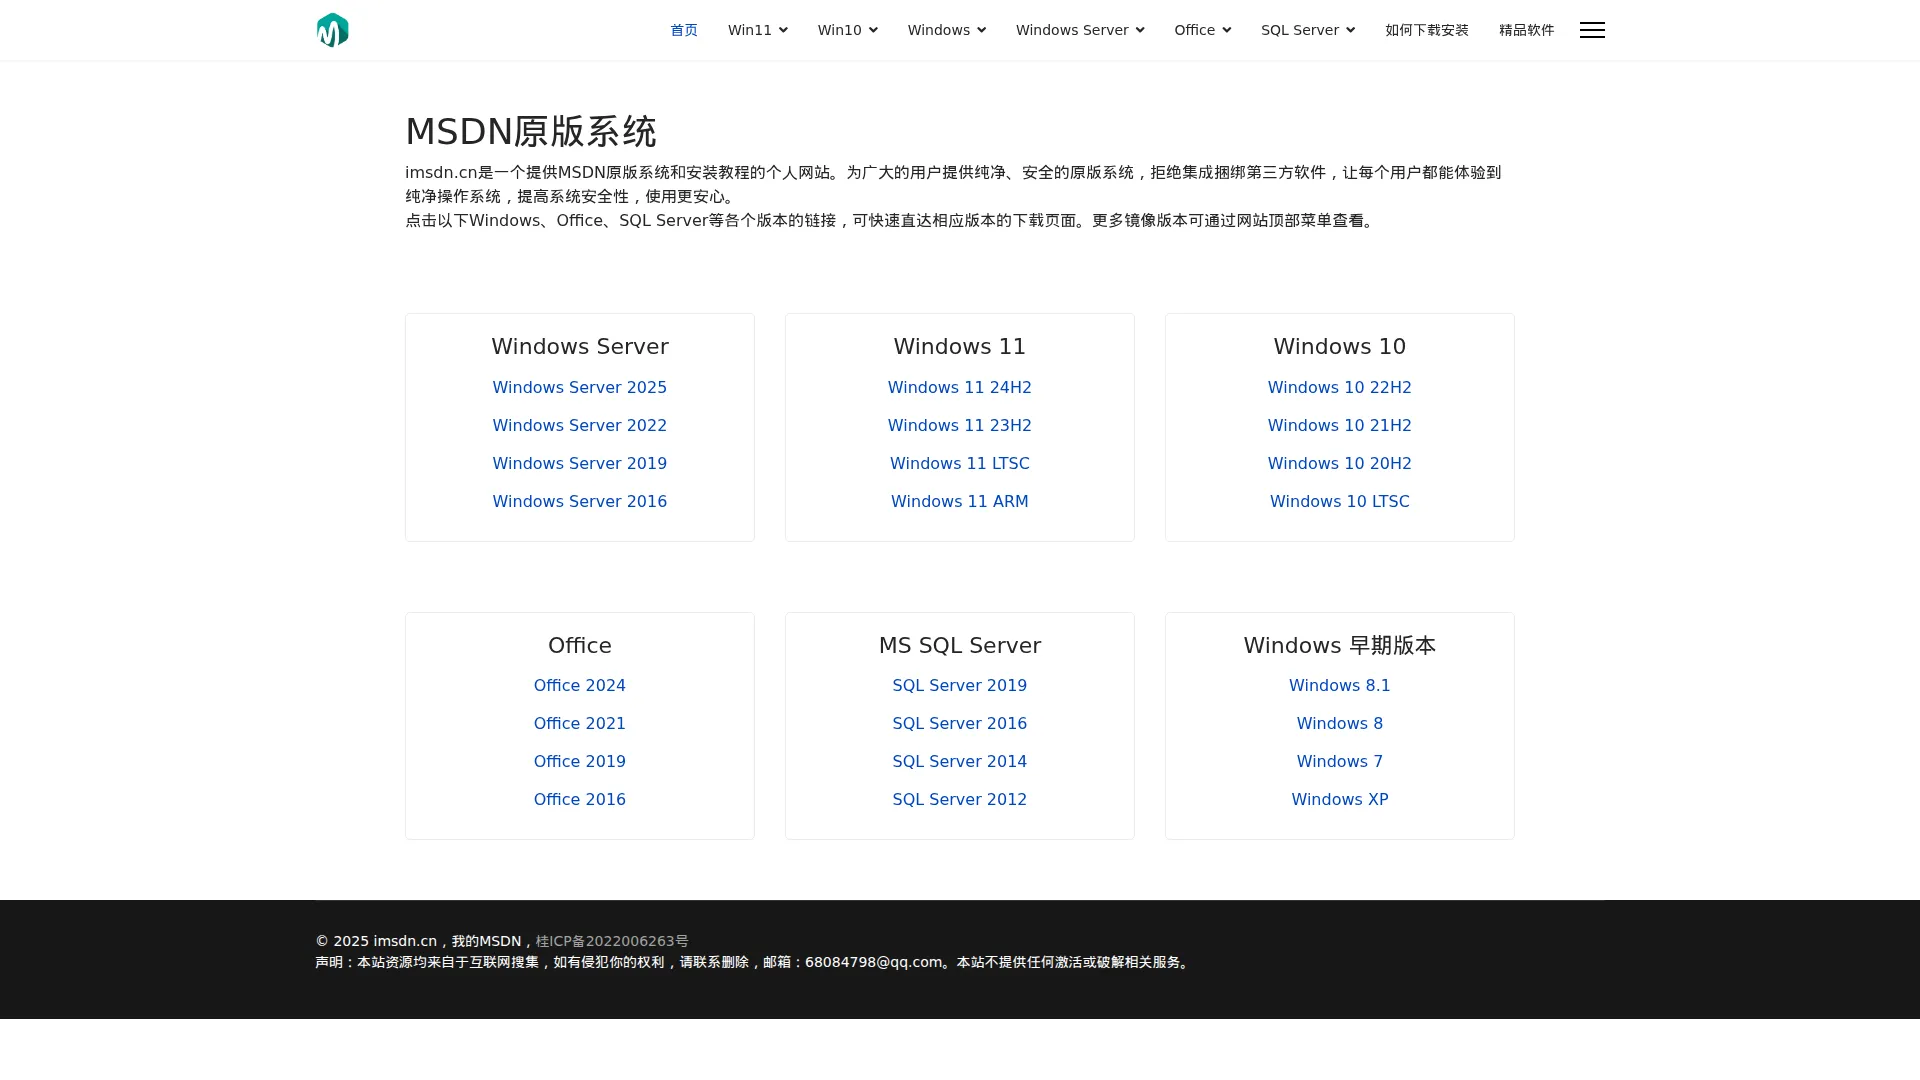The image size is (1920, 1080).
Task: Open Windows 10 22H2 link
Action: (1340, 388)
